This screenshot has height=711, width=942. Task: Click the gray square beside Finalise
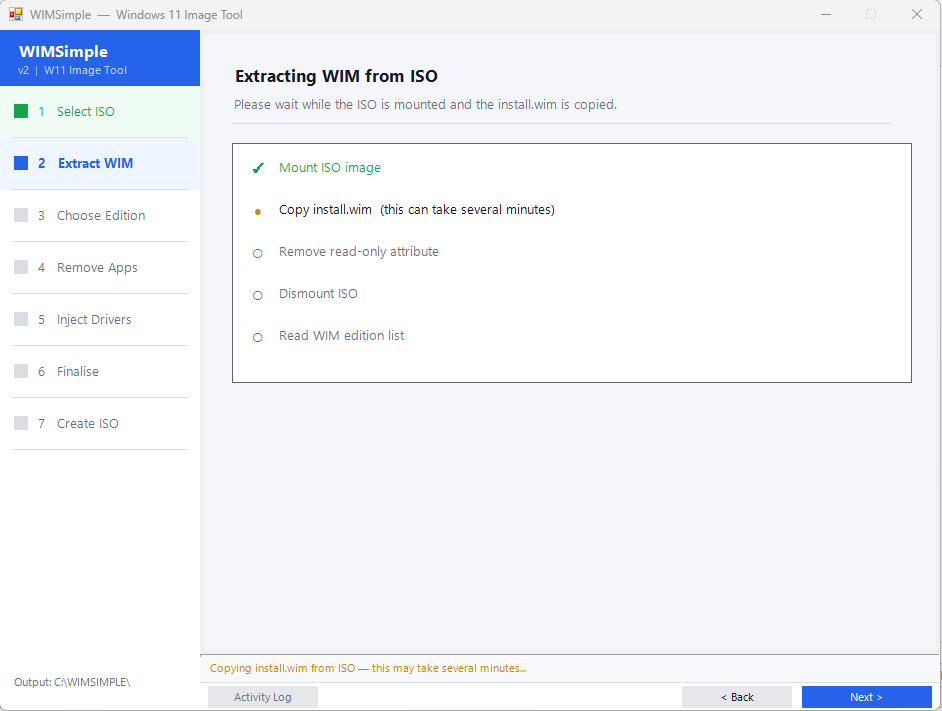[x=21, y=371]
